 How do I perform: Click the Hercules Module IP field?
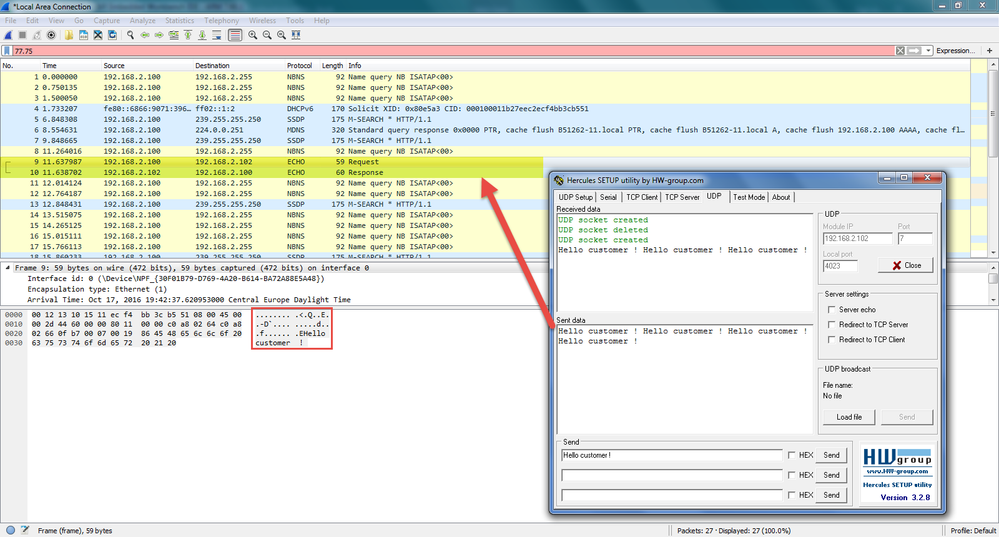point(858,239)
